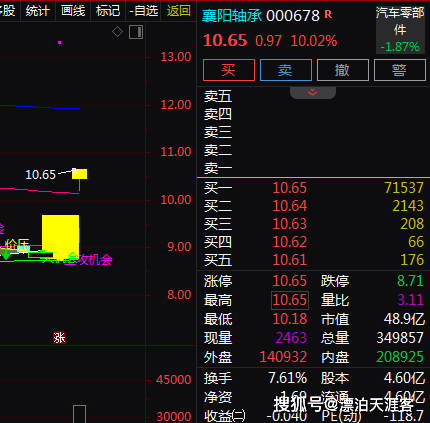Click the red volume bar at bottom
Viewport: 430px width, 423px height.
[x=79, y=414]
